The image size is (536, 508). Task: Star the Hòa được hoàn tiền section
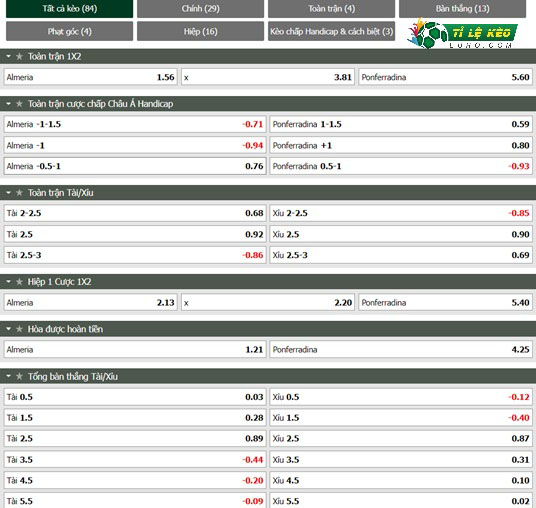pos(19,329)
